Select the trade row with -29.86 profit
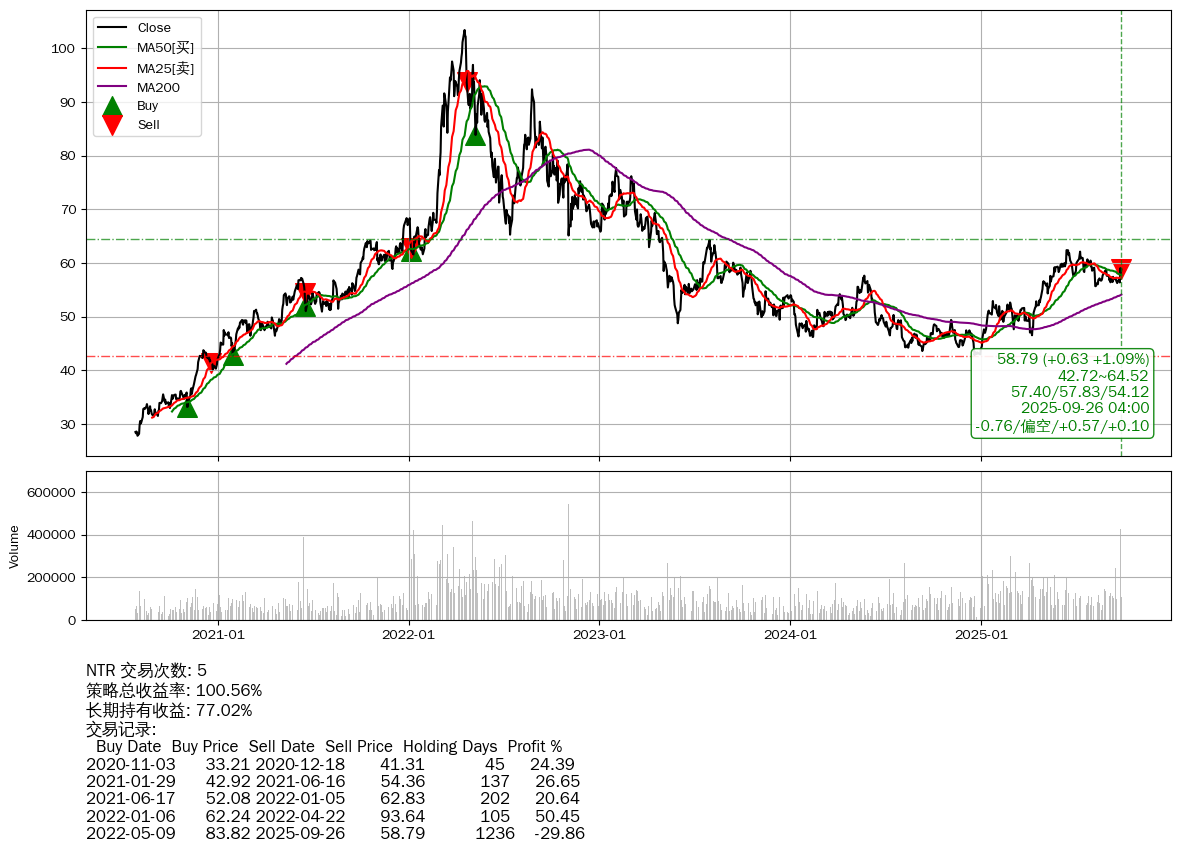This screenshot has width=1180, height=852. click(x=335, y=833)
